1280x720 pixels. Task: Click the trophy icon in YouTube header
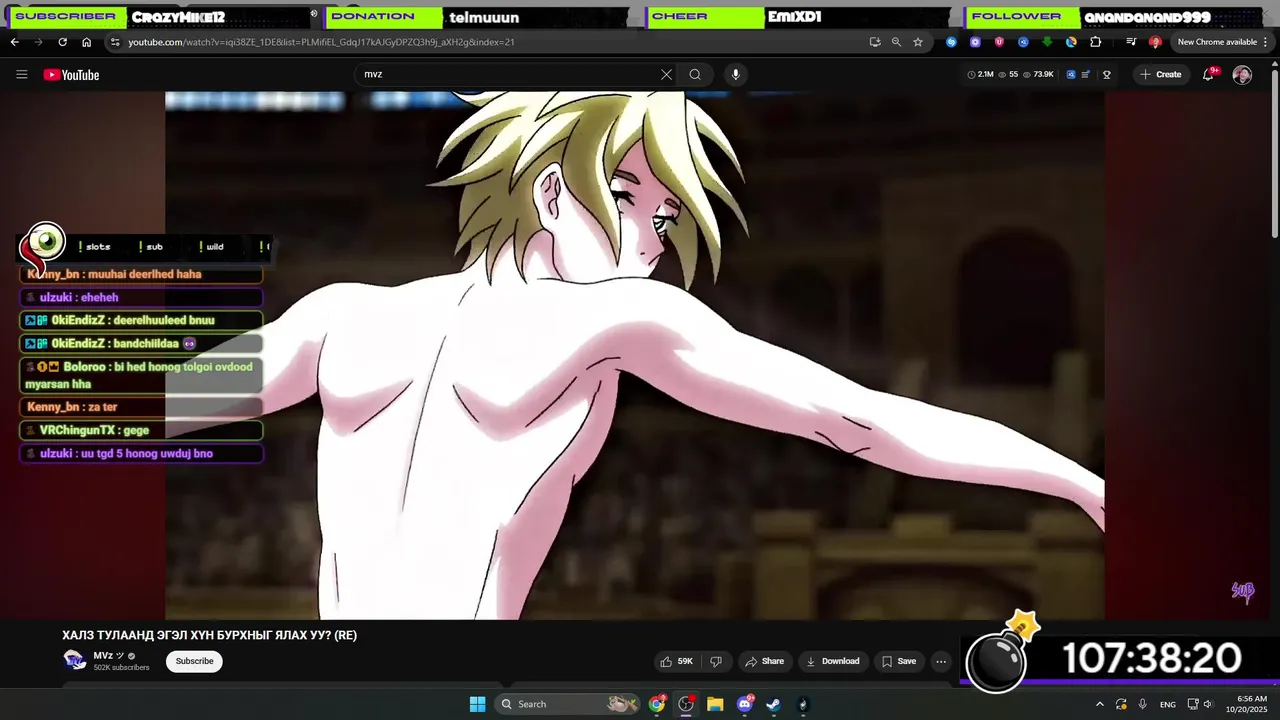[x=1107, y=74]
